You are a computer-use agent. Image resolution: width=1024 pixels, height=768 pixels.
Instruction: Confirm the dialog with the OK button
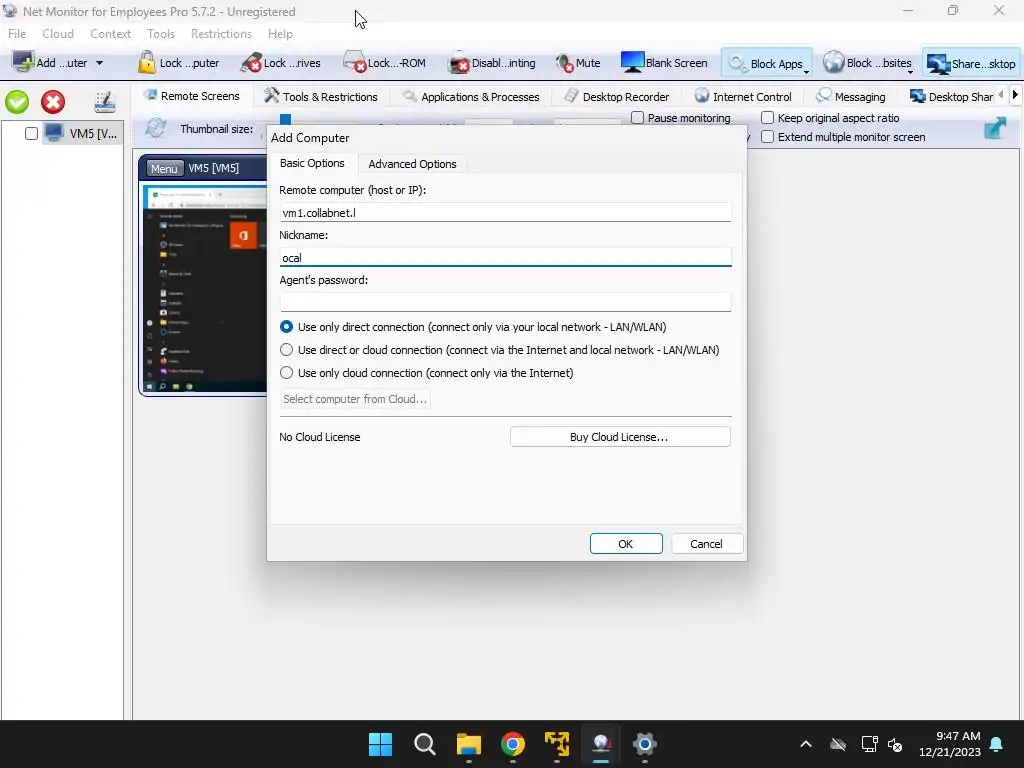(626, 543)
